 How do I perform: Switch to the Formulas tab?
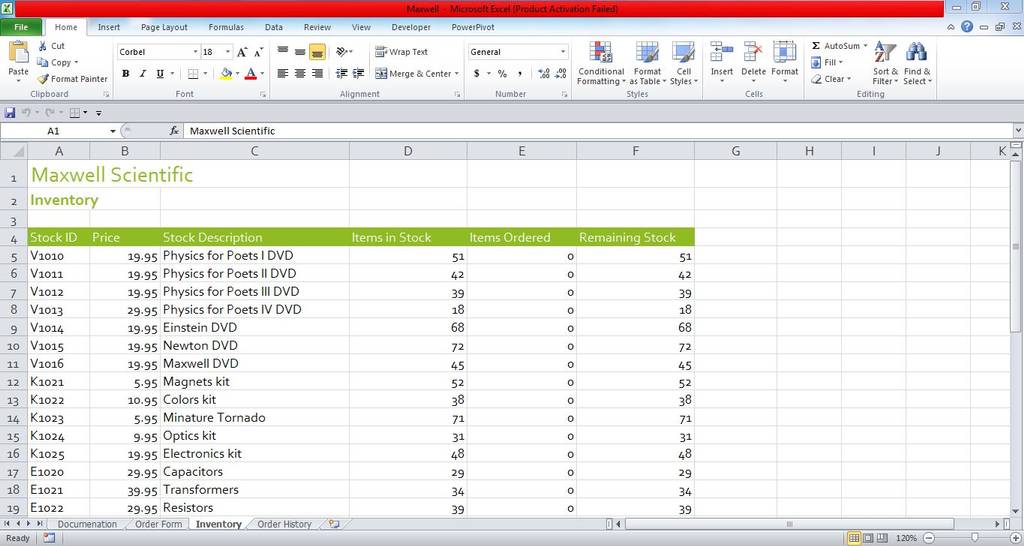[x=226, y=27]
